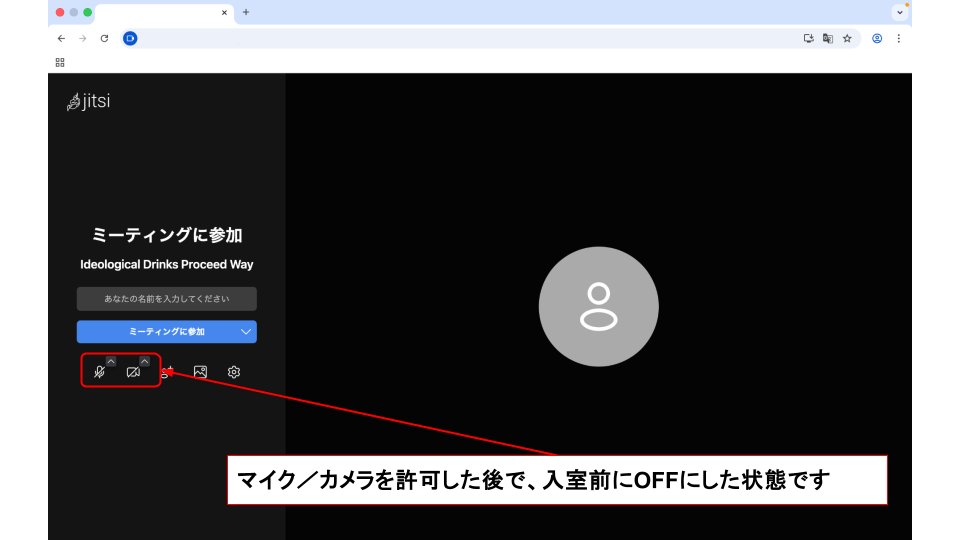Expand video options chevron above camera icon
960x540 pixels.
[144, 361]
